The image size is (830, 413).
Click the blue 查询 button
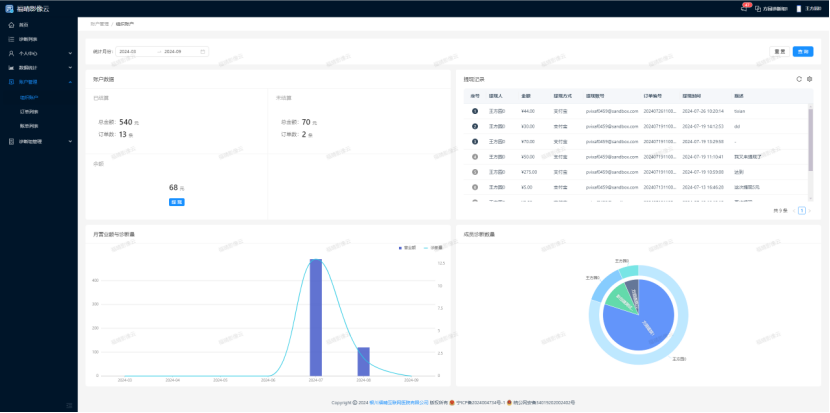(802, 51)
